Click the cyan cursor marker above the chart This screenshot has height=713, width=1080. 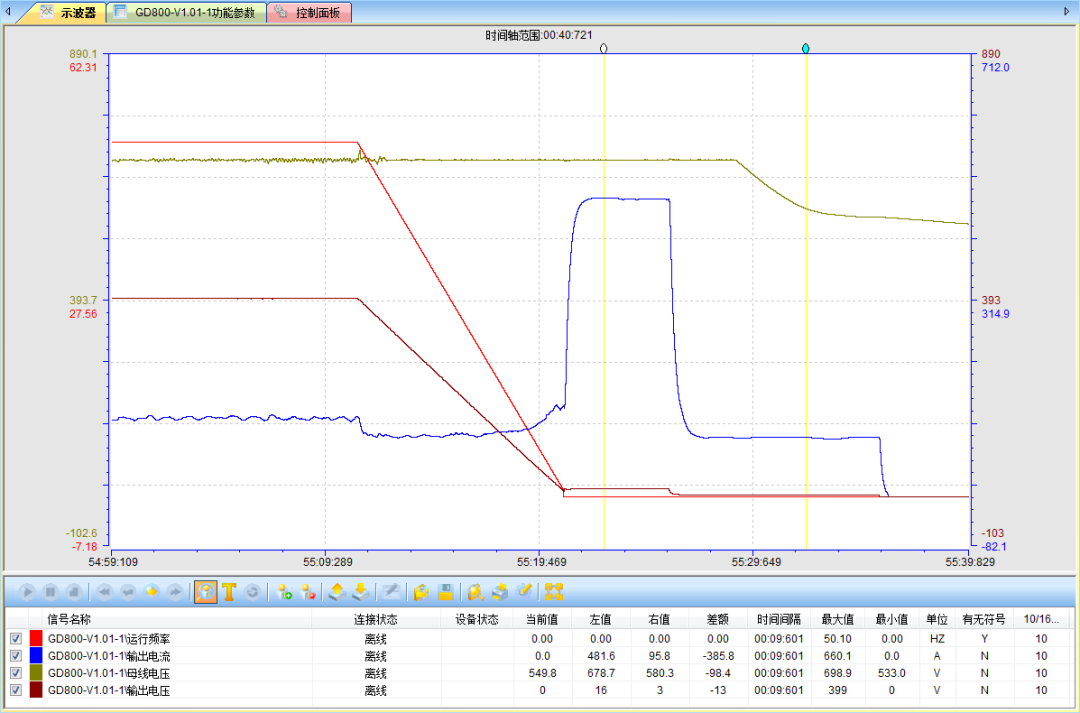tap(805, 48)
